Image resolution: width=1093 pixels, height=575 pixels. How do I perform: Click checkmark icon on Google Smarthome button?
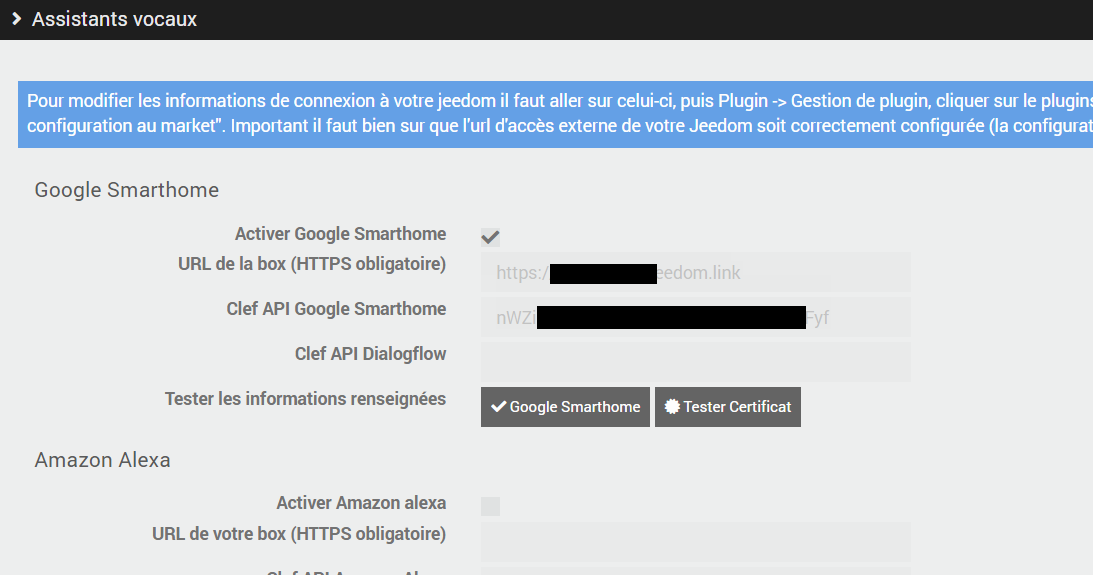tap(498, 407)
